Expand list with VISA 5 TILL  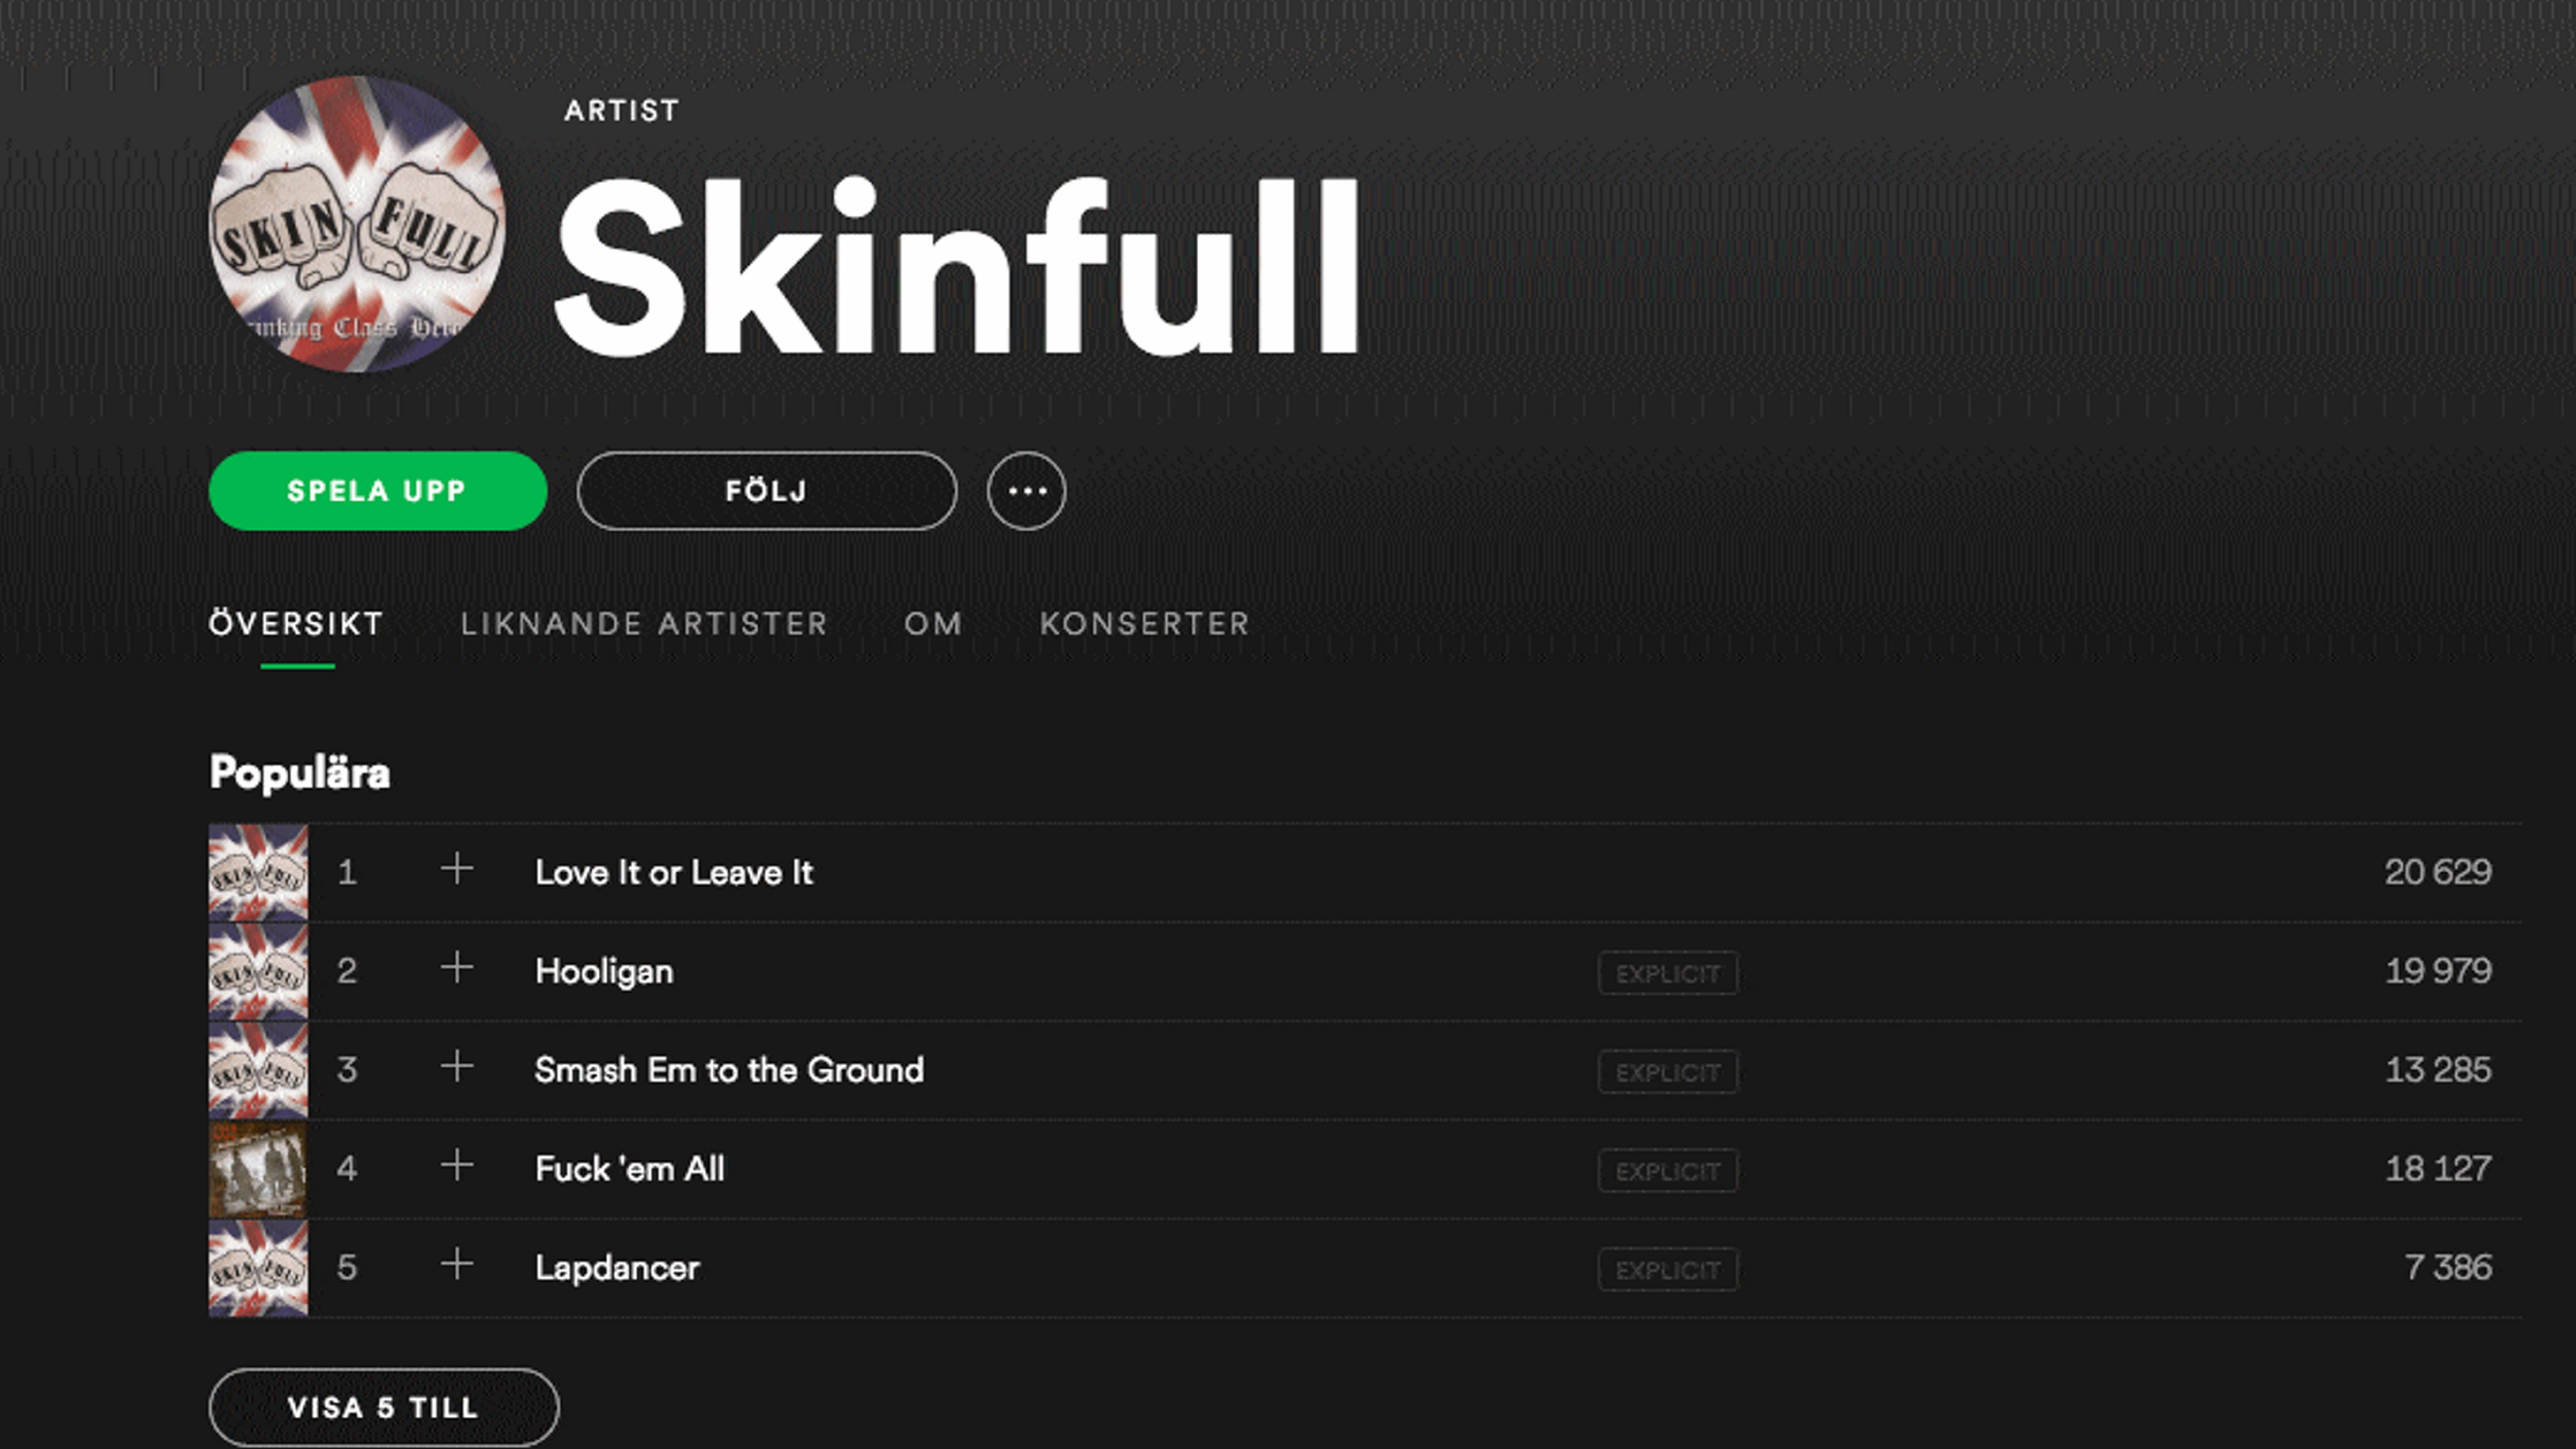tap(384, 1407)
